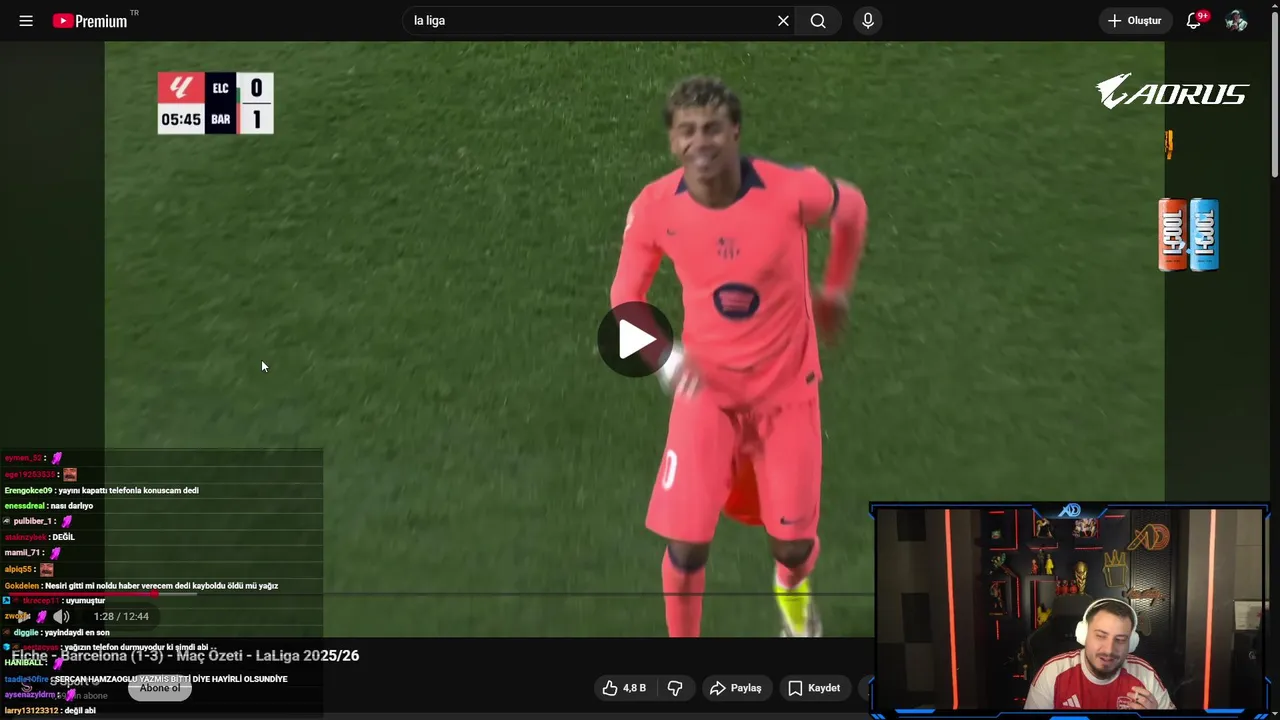
Task: Click the LaLiga scoreboard overlay
Action: click(215, 103)
